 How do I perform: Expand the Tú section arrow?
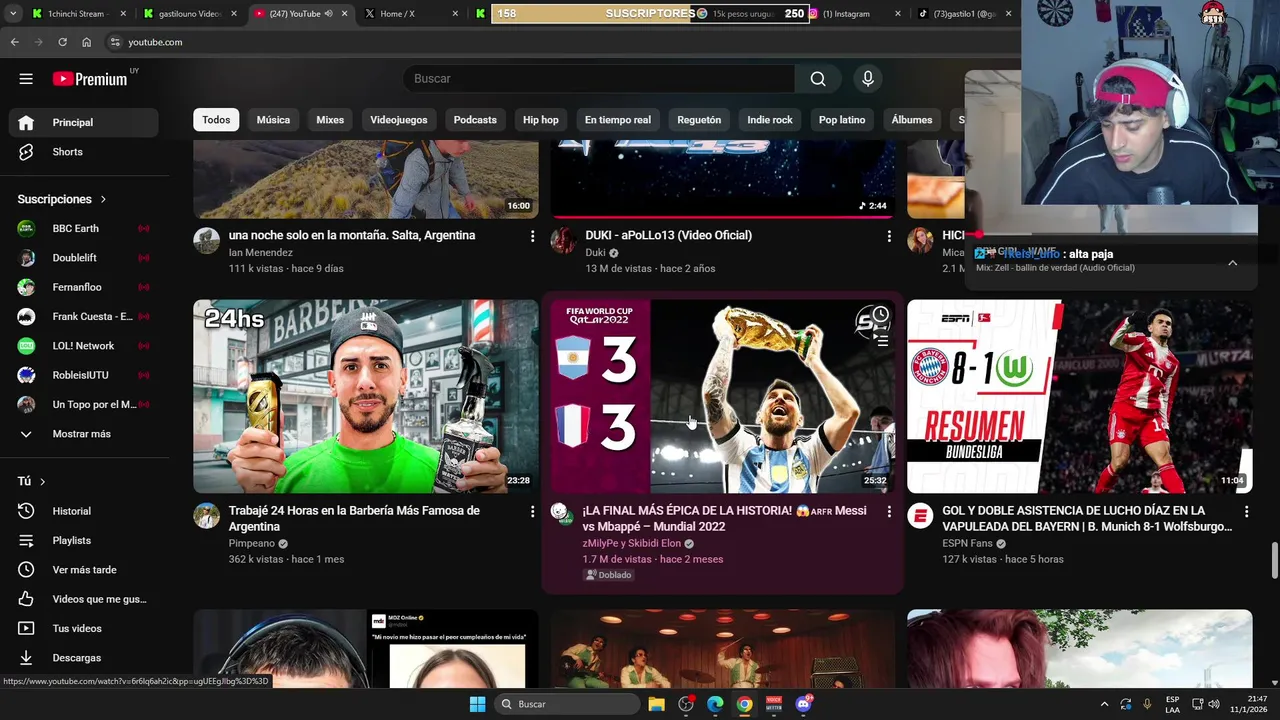pyautogui.click(x=42, y=481)
